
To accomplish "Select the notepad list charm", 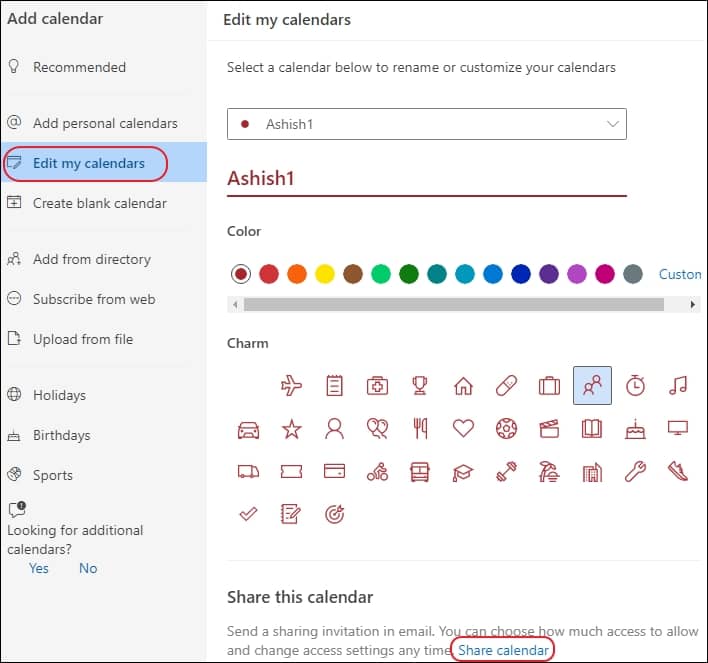I will coord(334,386).
